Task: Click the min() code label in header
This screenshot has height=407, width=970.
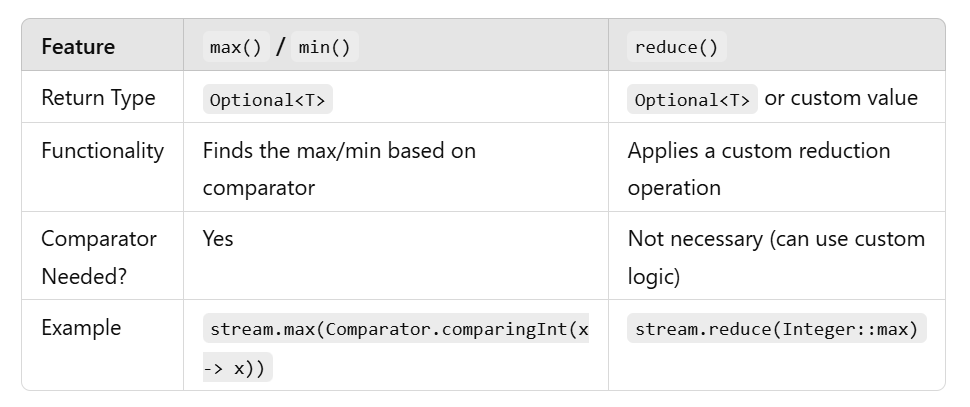Action: [324, 47]
